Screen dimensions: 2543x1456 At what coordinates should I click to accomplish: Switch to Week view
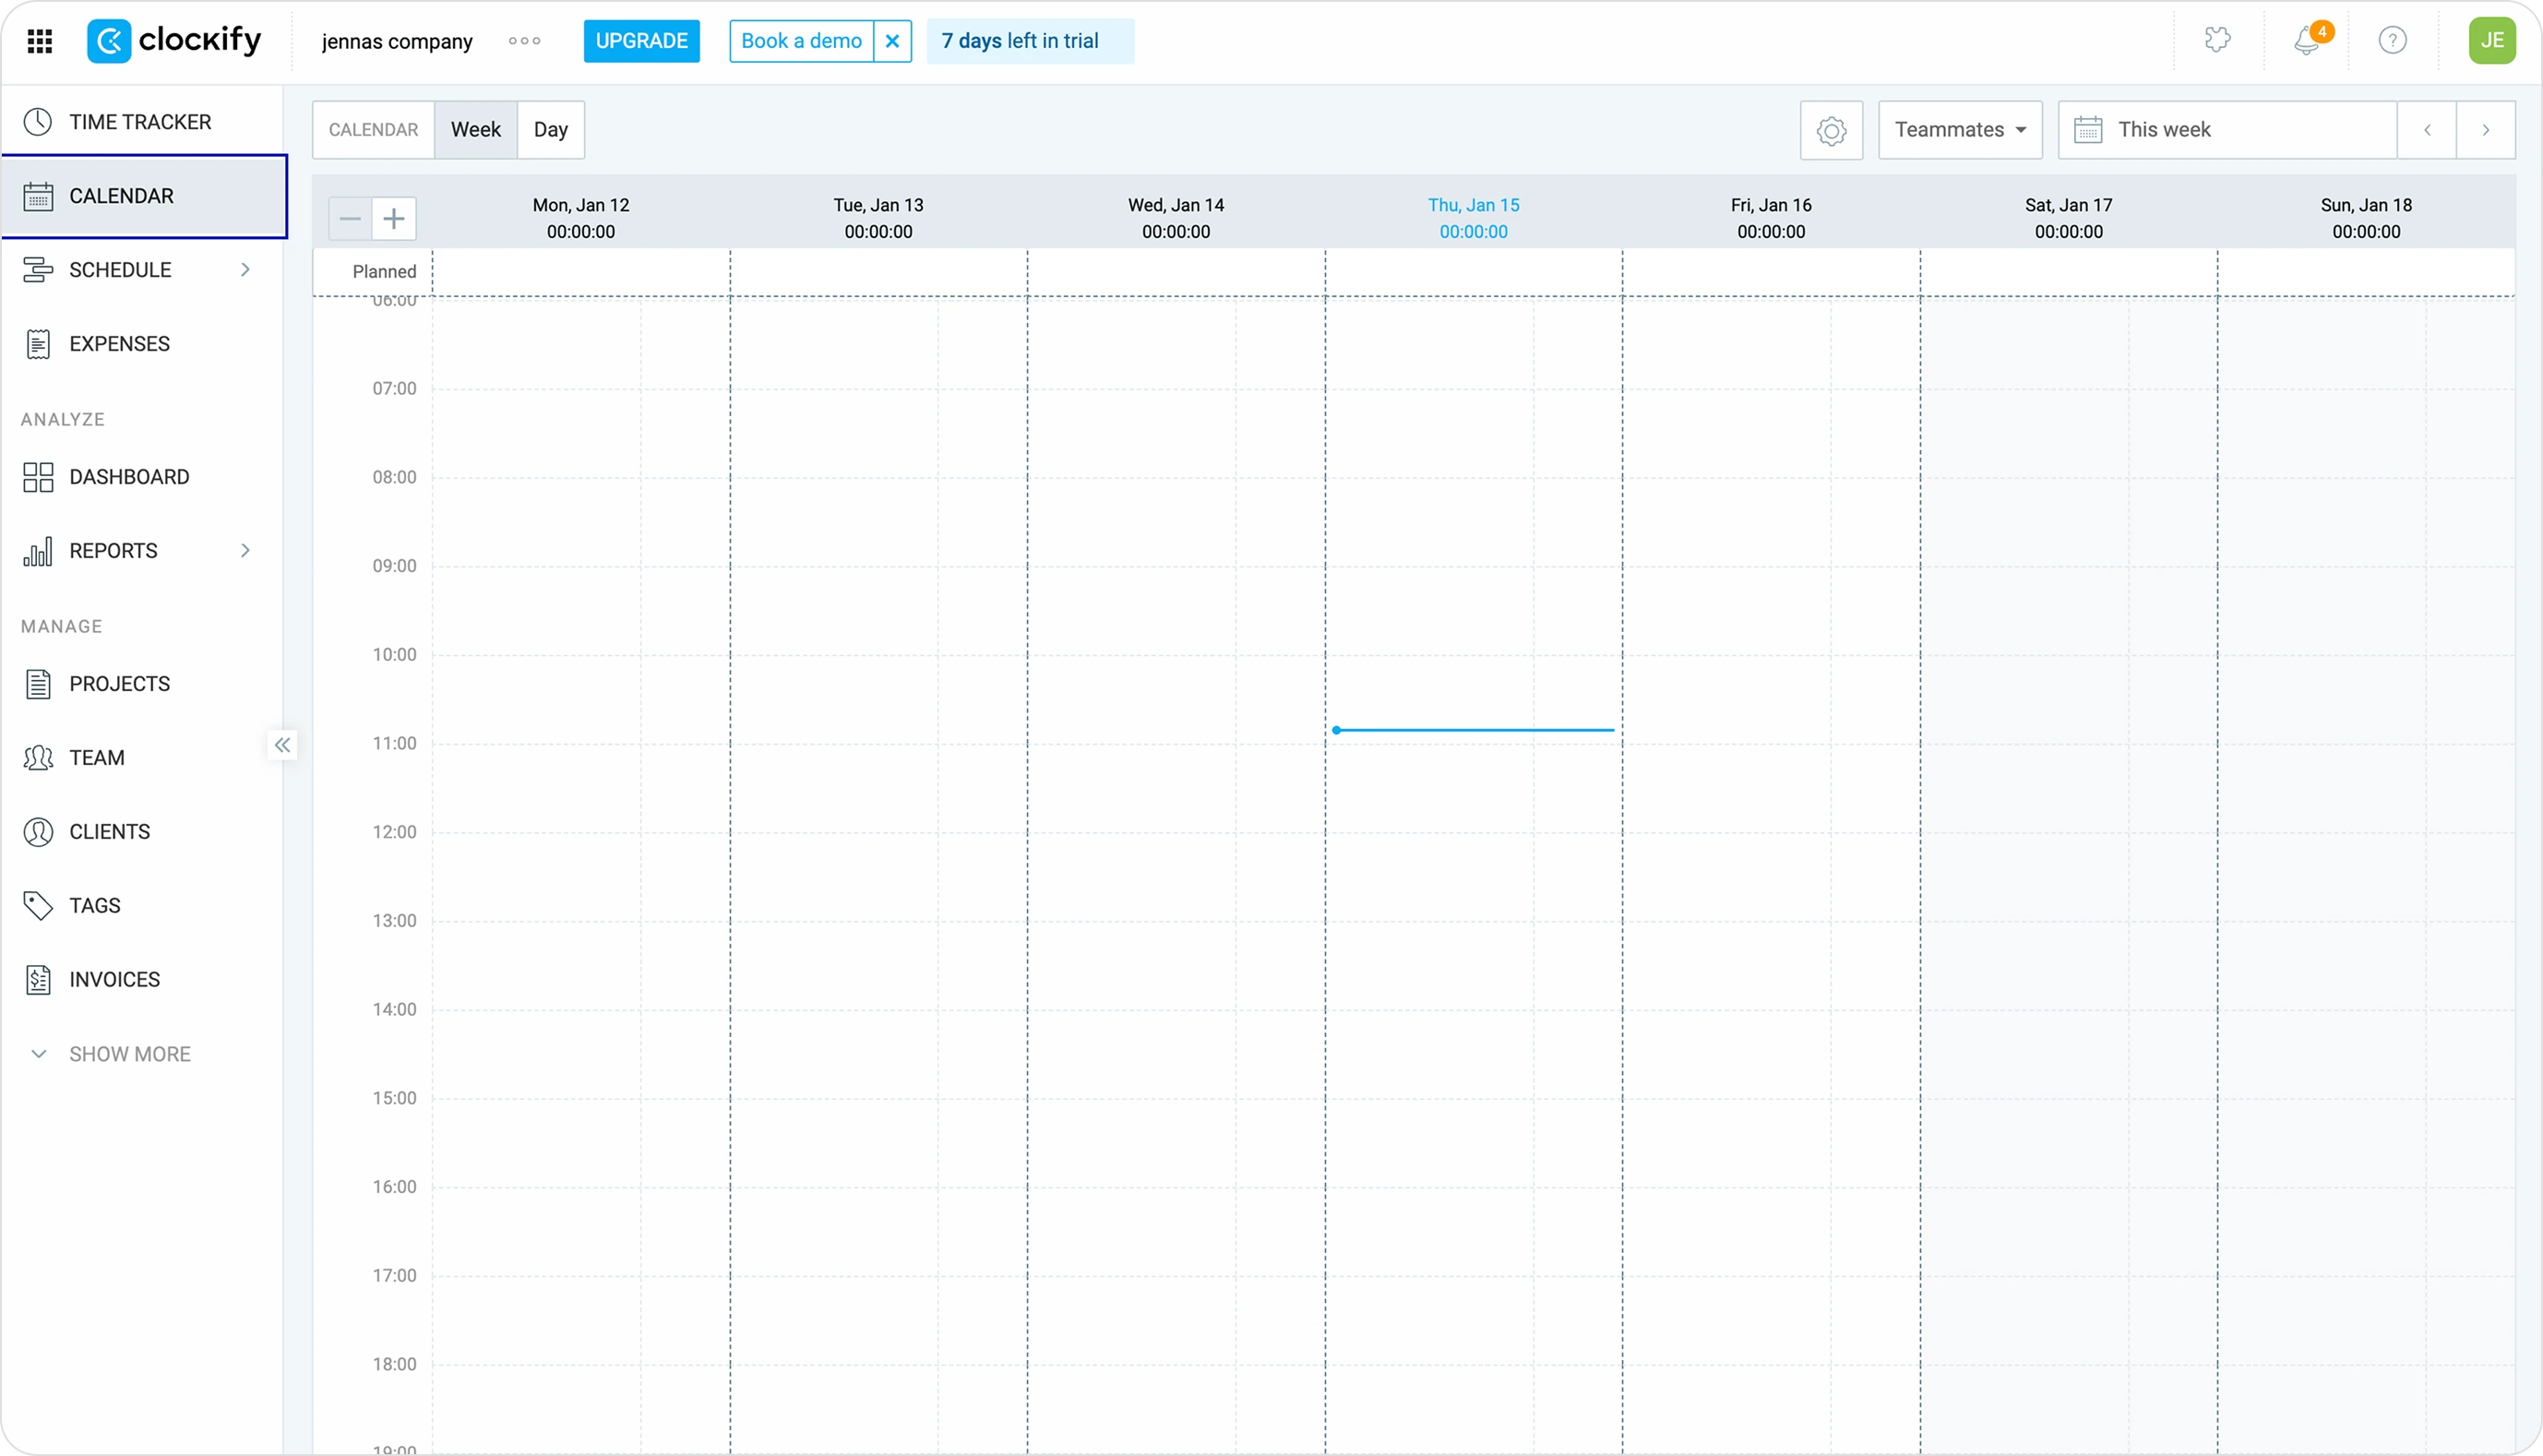[475, 130]
